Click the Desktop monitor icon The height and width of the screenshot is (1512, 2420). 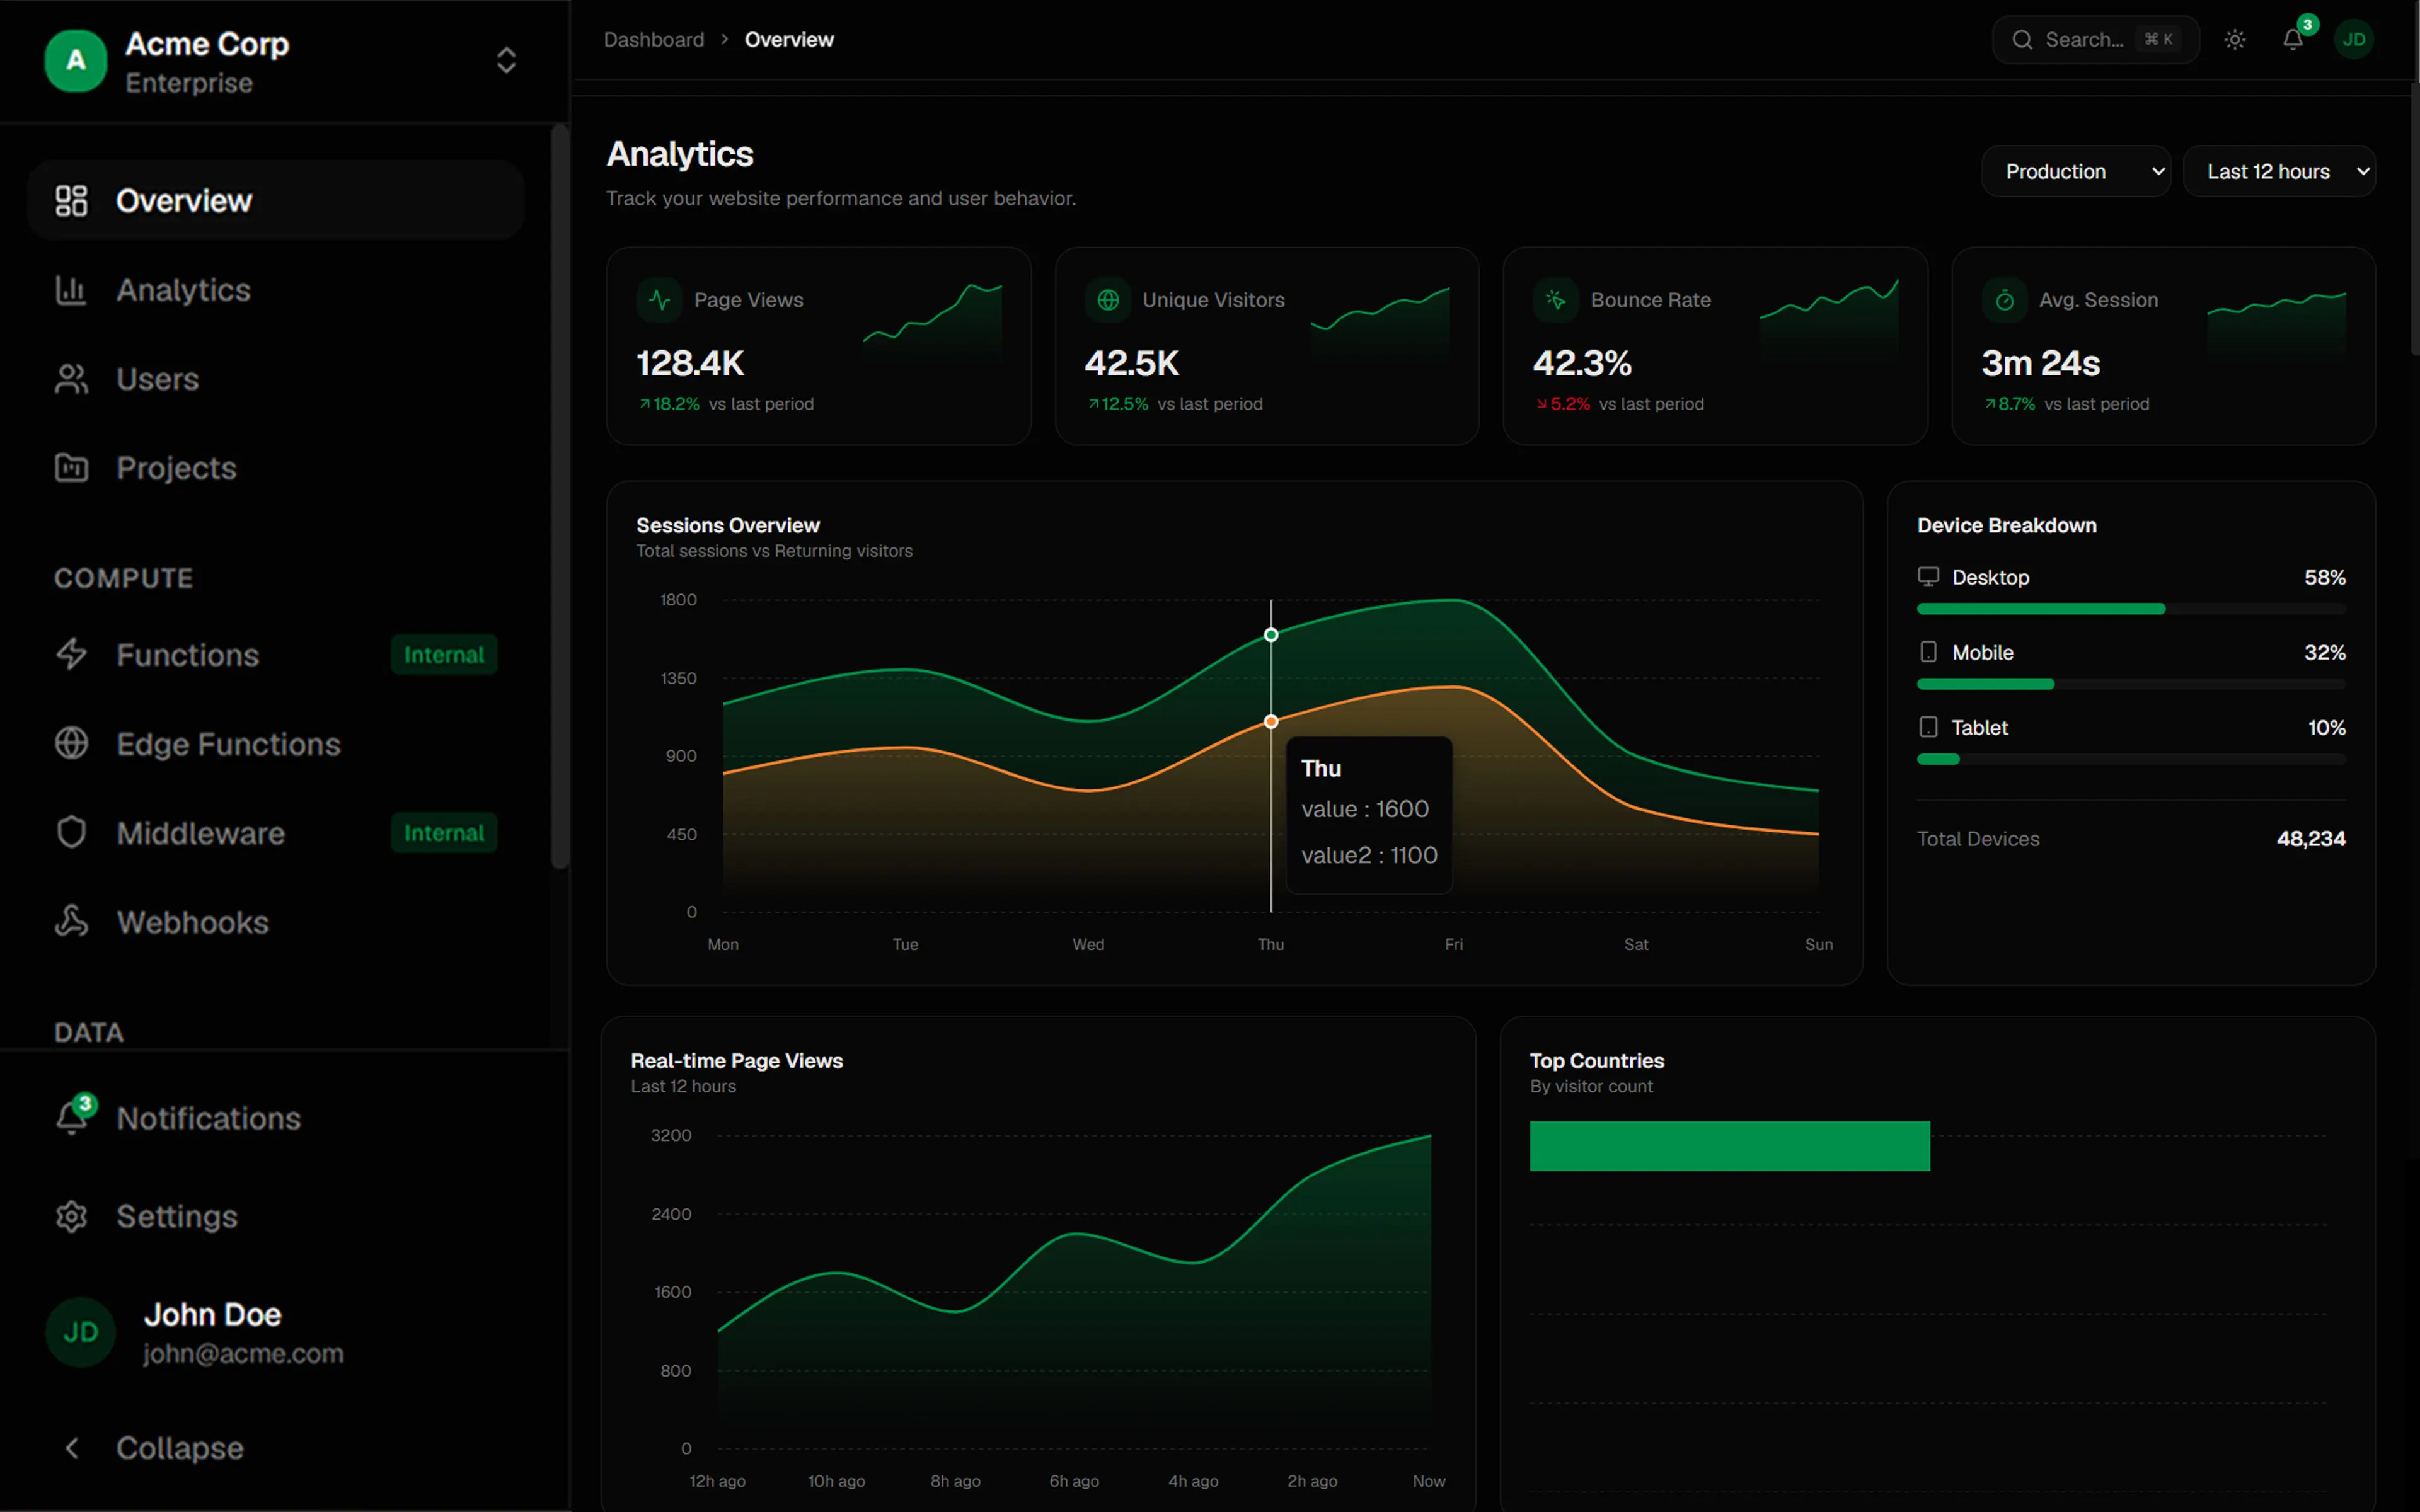point(1929,577)
